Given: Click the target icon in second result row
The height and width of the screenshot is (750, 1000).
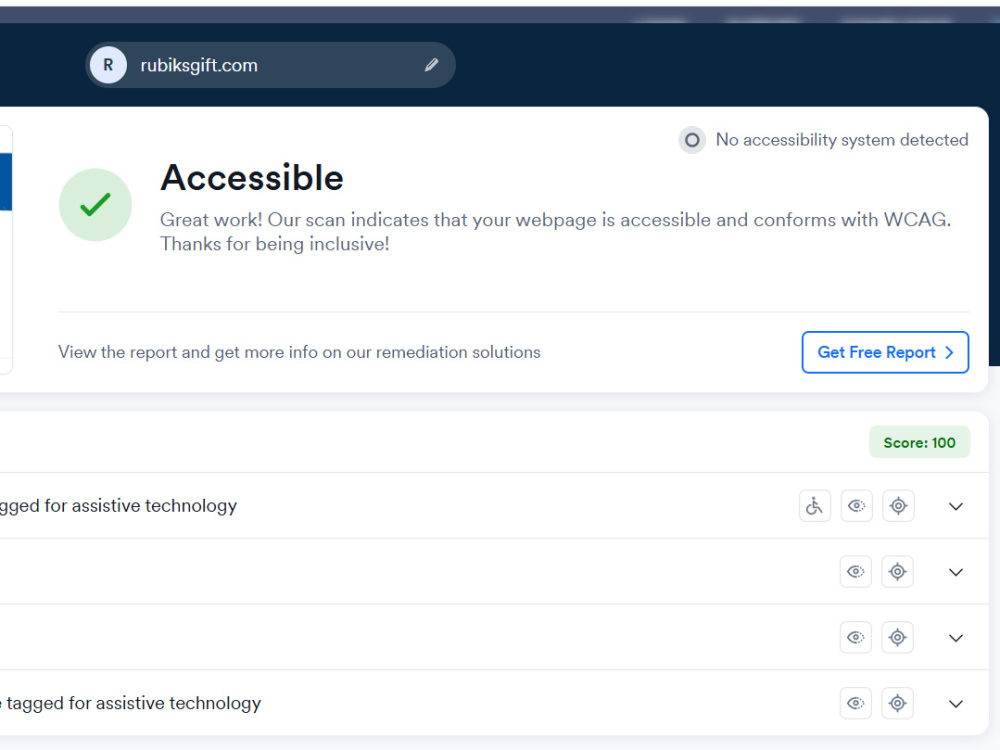Looking at the screenshot, I should pyautogui.click(x=897, y=571).
